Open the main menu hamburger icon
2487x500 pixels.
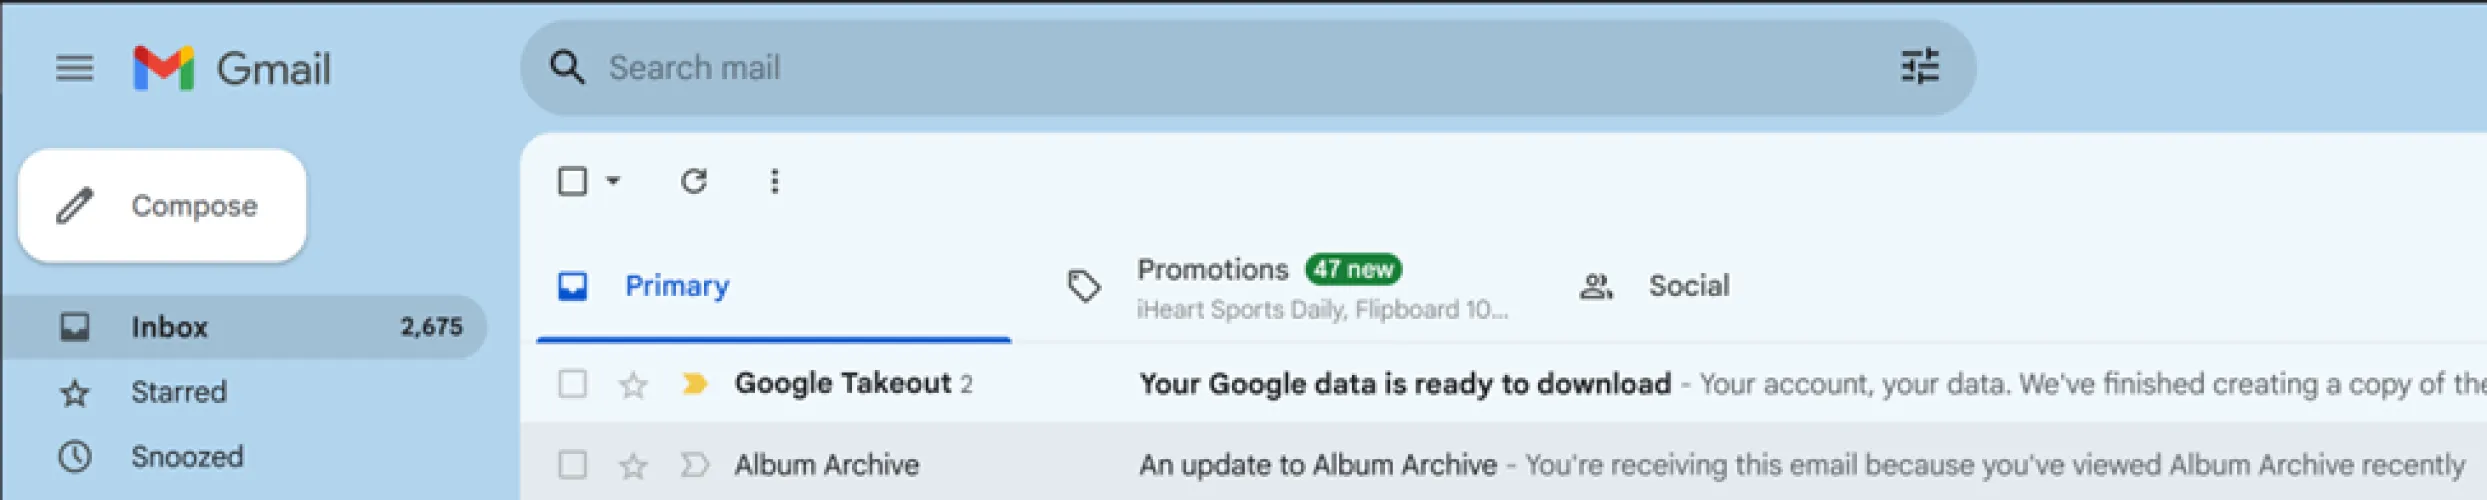[74, 68]
